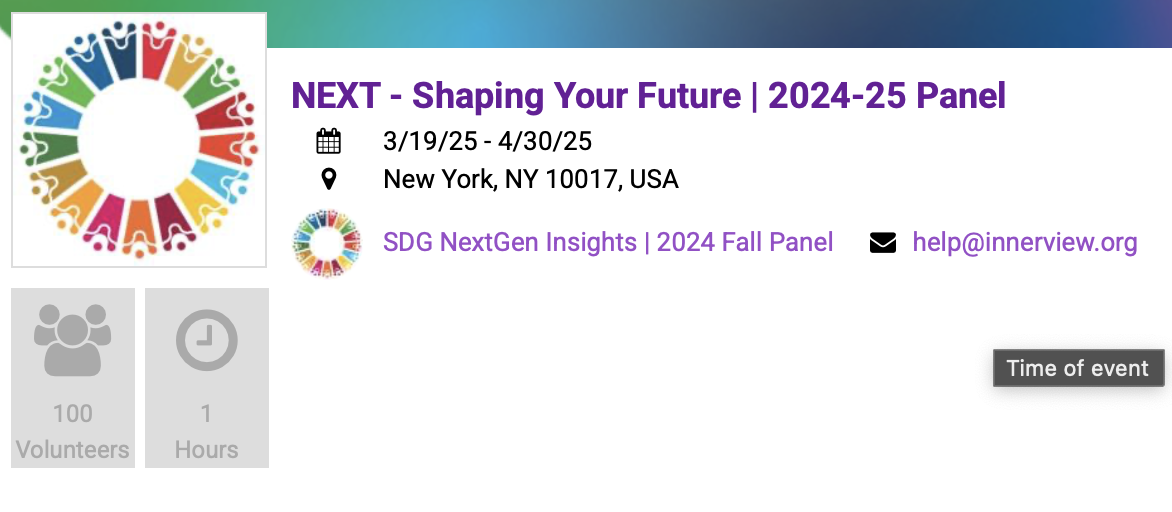The height and width of the screenshot is (512, 1172).
Task: Open SDG NextGen Insights 2024 Fall Panel link
Action: [608, 242]
